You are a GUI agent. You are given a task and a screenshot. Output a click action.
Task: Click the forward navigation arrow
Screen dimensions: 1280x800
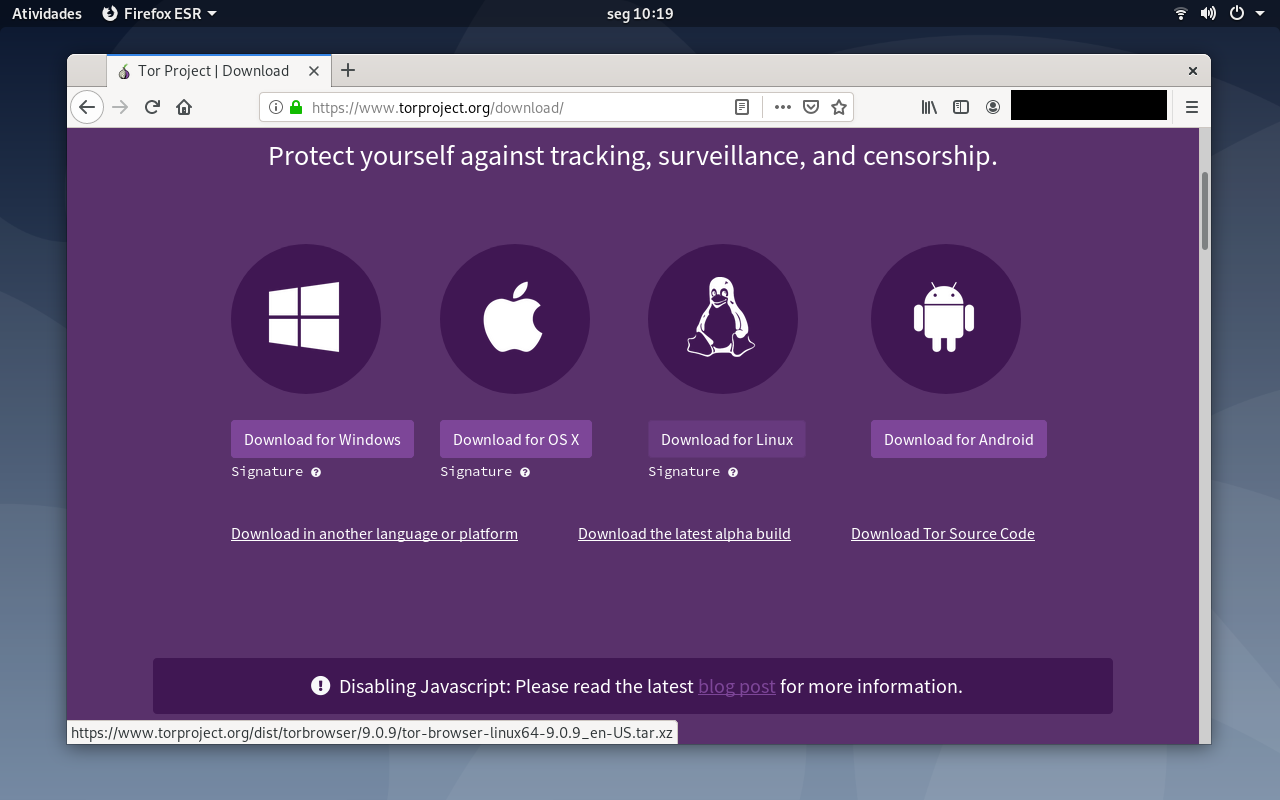[x=120, y=107]
